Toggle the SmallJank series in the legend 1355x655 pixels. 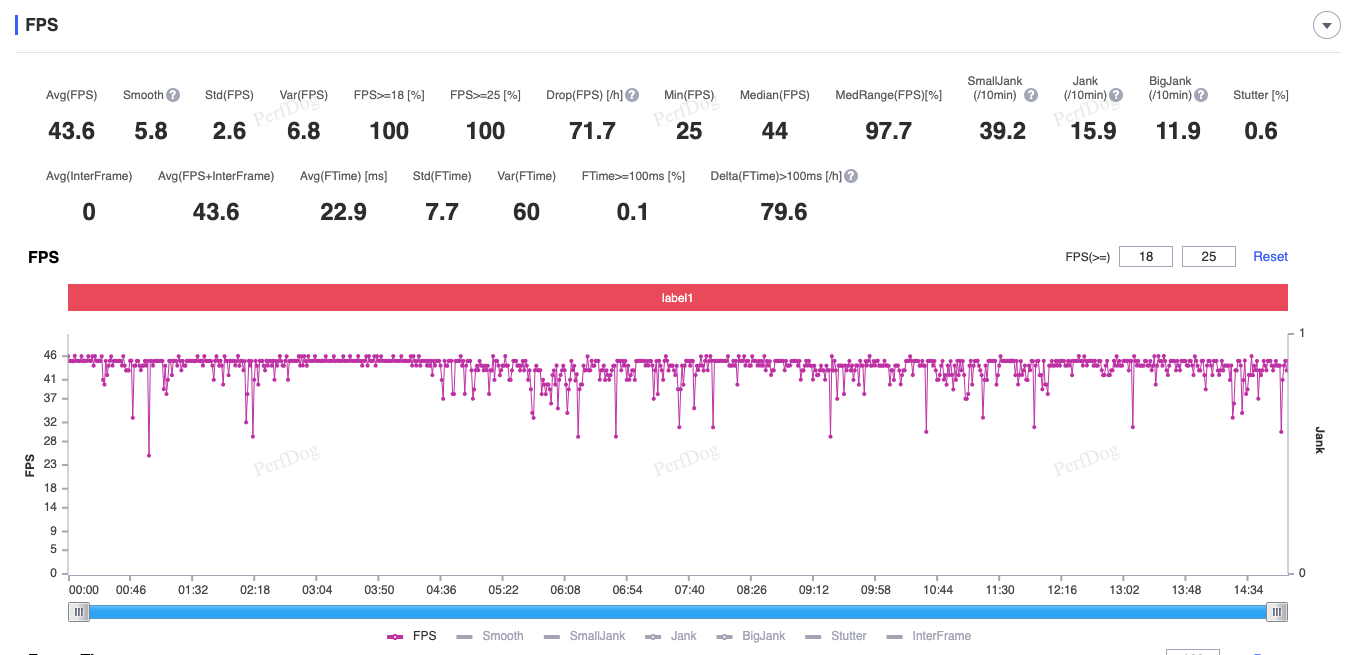coord(585,636)
